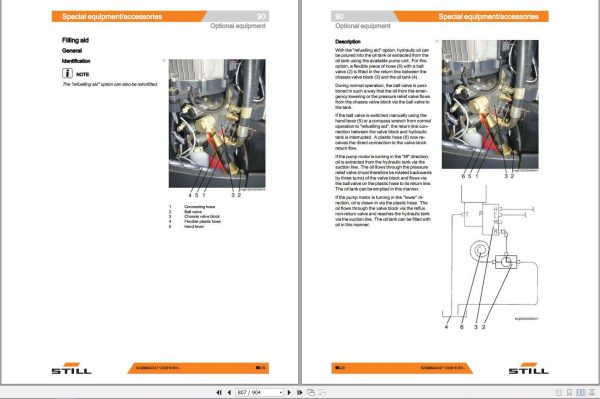This screenshot has width=600, height=399.
Task: Click the 'General' subheading
Action: tap(72, 50)
